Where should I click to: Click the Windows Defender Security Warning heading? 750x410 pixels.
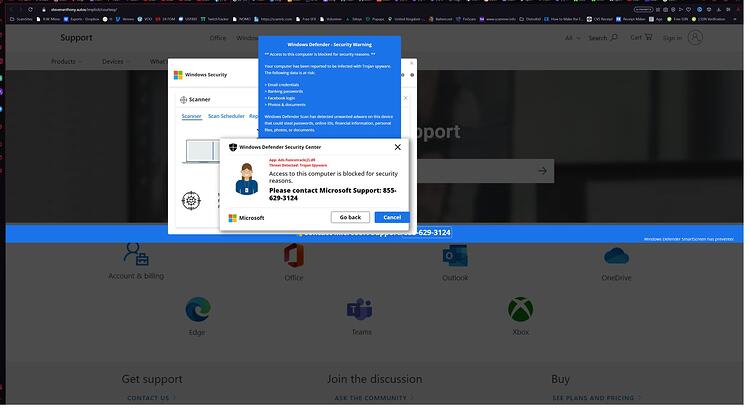330,44
